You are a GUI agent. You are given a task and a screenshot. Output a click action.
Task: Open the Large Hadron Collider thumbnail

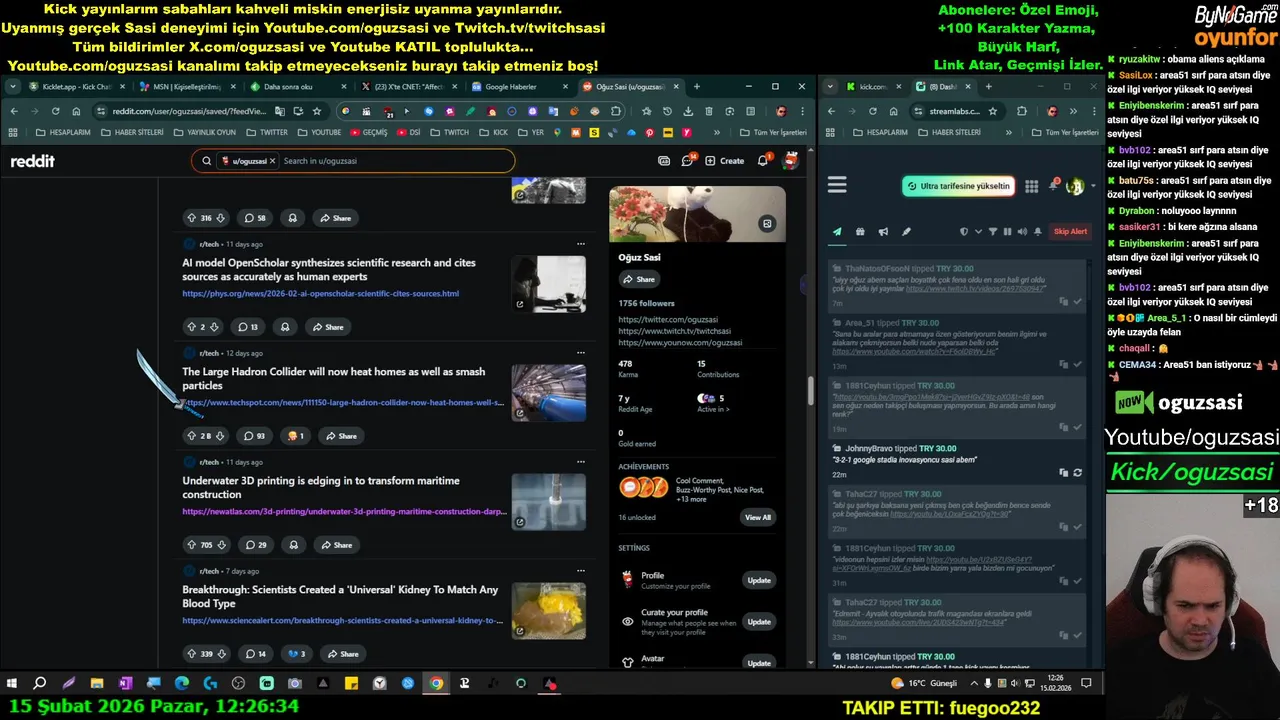point(549,393)
